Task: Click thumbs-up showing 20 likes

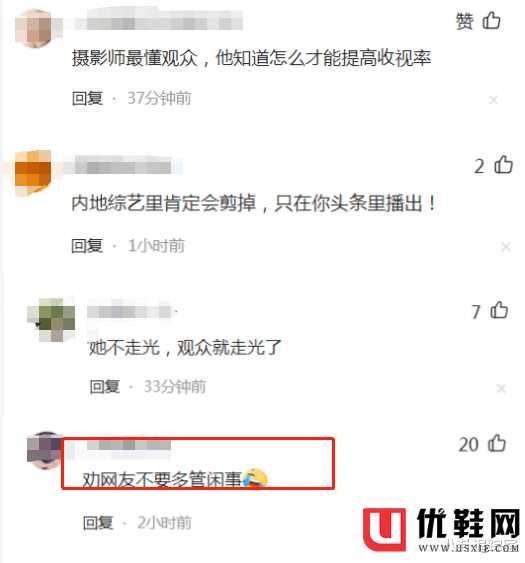Action: [497, 443]
